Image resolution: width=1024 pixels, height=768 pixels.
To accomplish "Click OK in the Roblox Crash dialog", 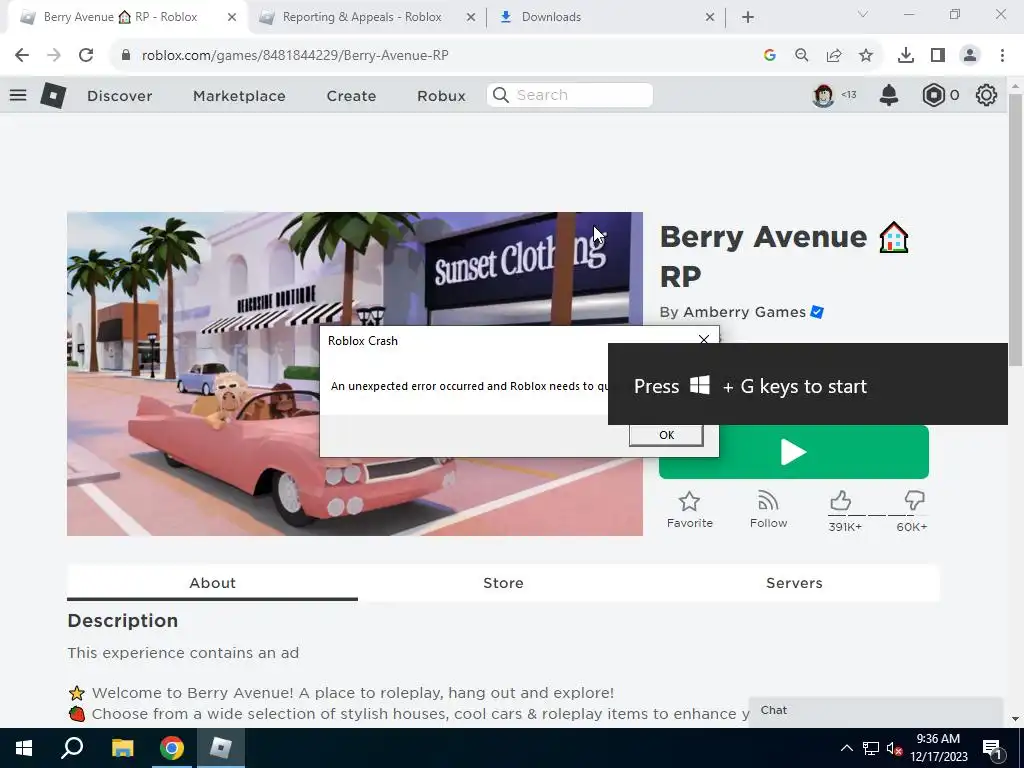I will tap(666, 436).
